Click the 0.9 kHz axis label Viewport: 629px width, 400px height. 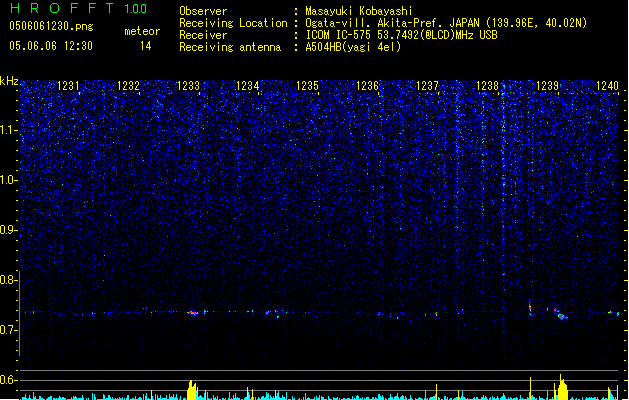9,230
